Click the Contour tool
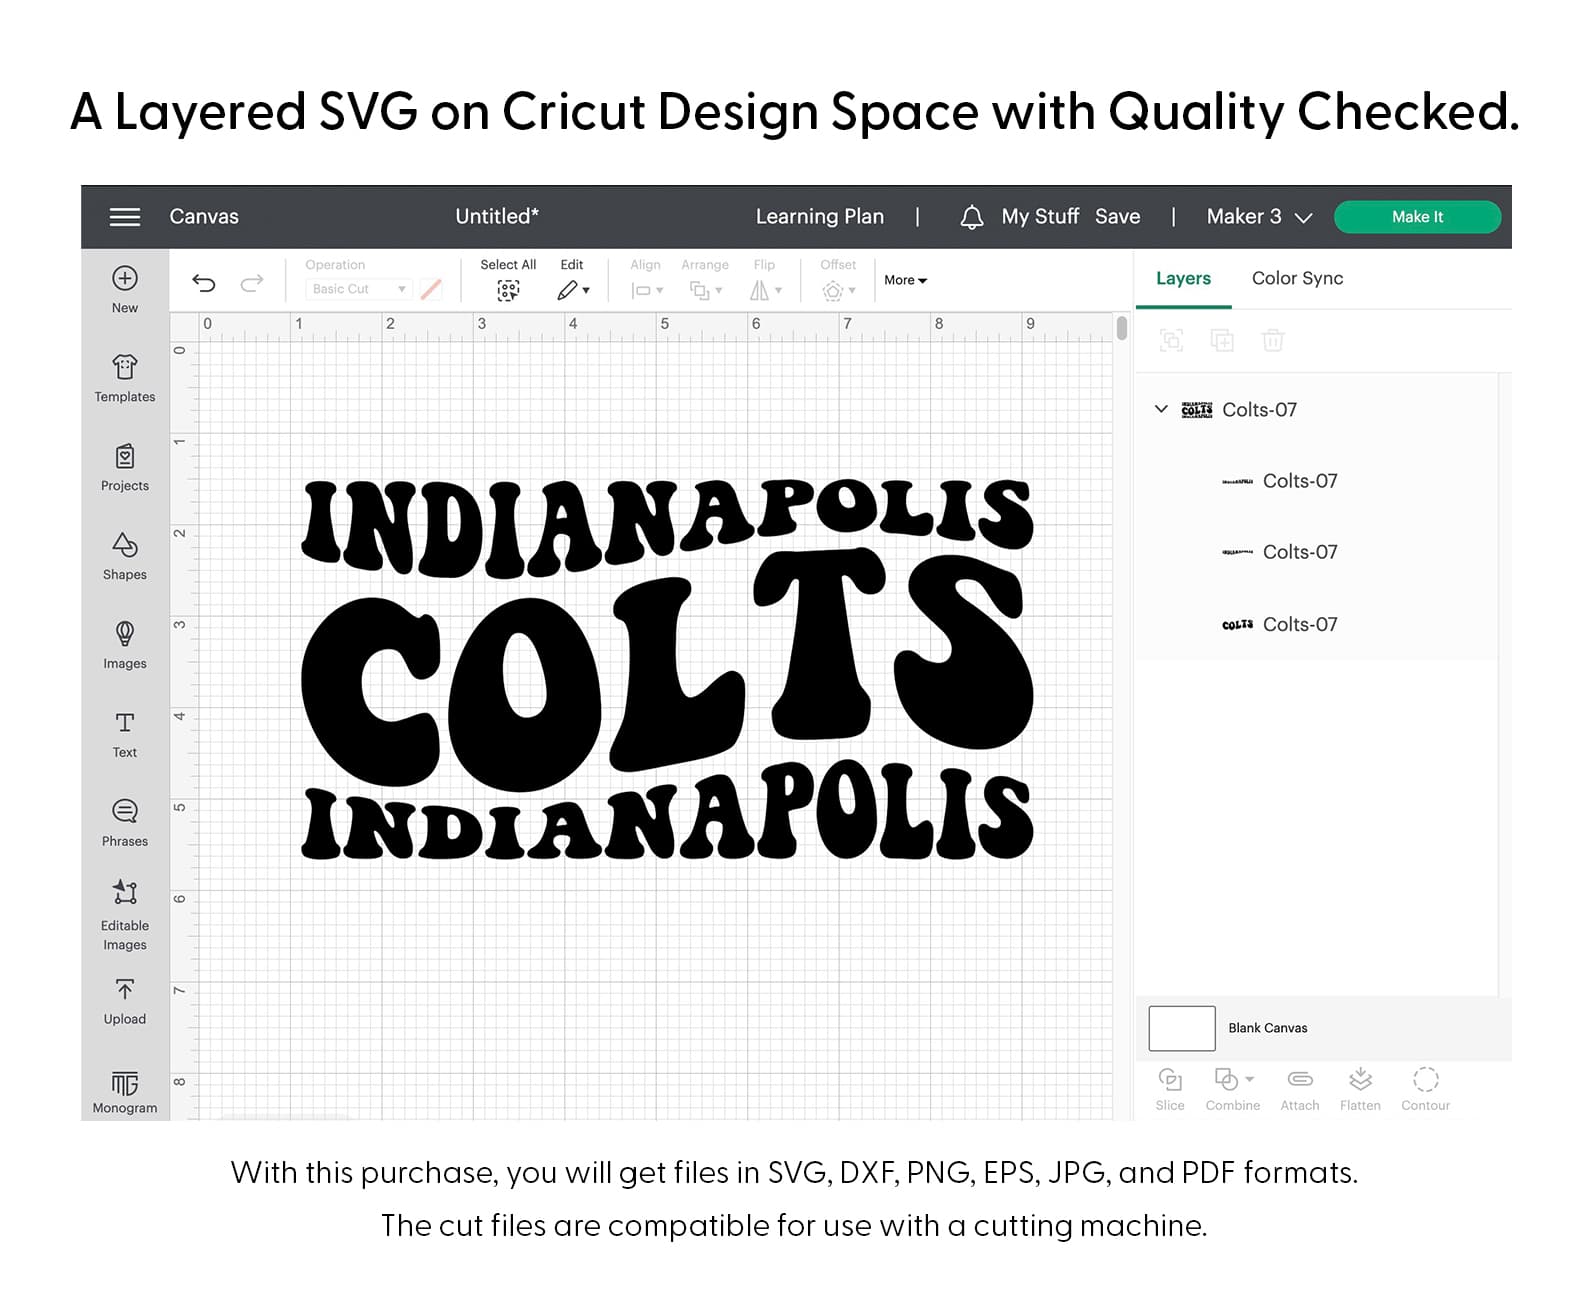The height and width of the screenshot is (1308, 1588). (1426, 1089)
